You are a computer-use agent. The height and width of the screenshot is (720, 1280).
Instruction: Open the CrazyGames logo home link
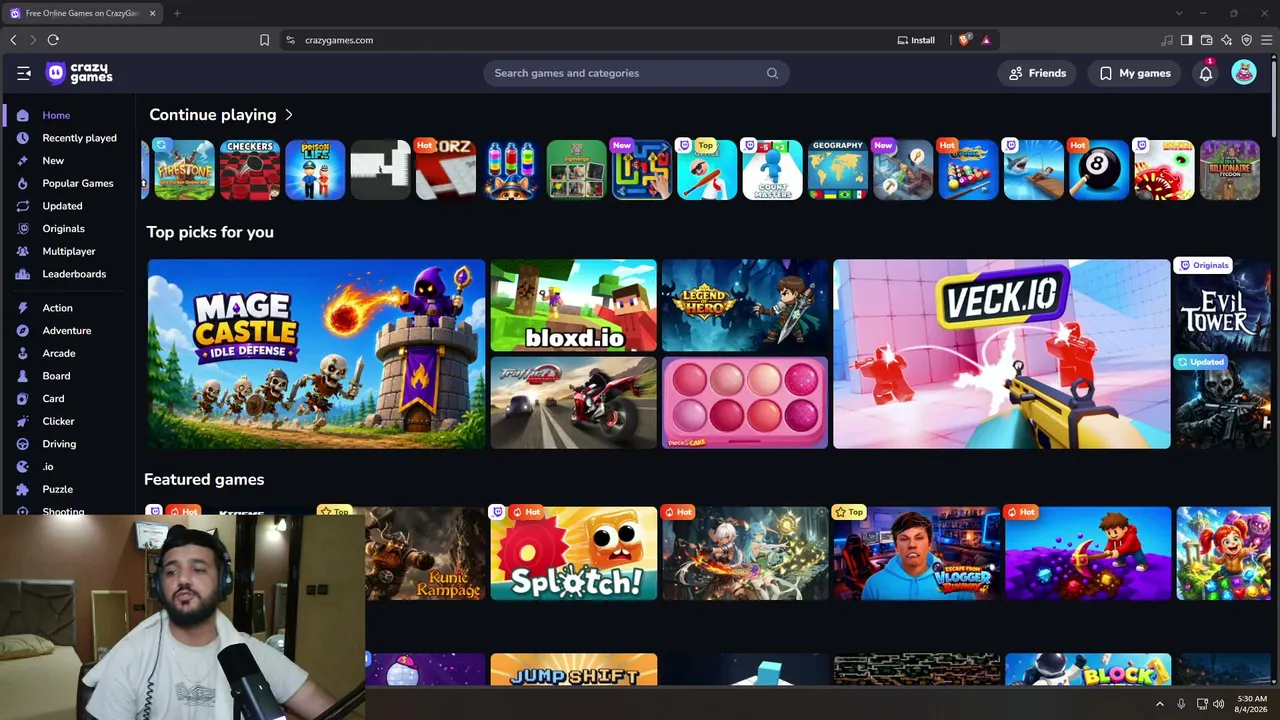click(79, 73)
